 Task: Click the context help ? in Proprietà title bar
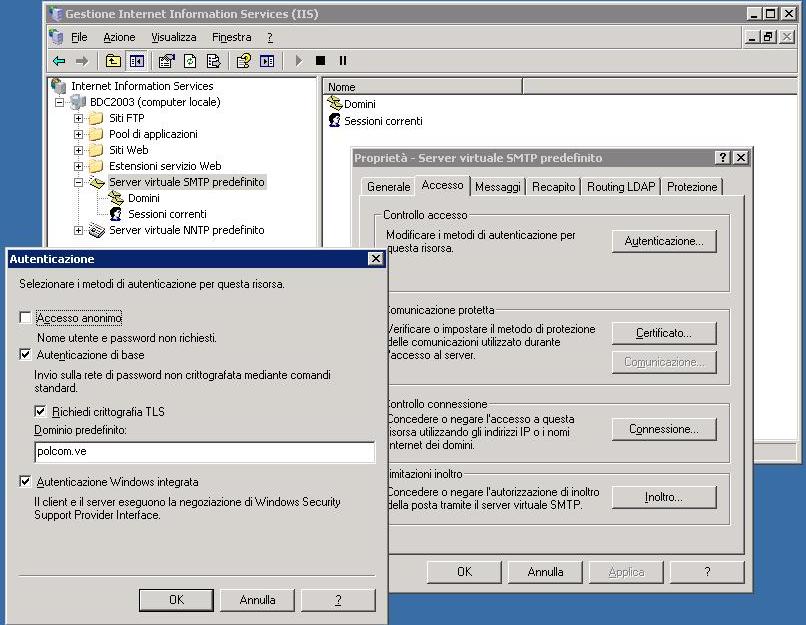coord(723,157)
